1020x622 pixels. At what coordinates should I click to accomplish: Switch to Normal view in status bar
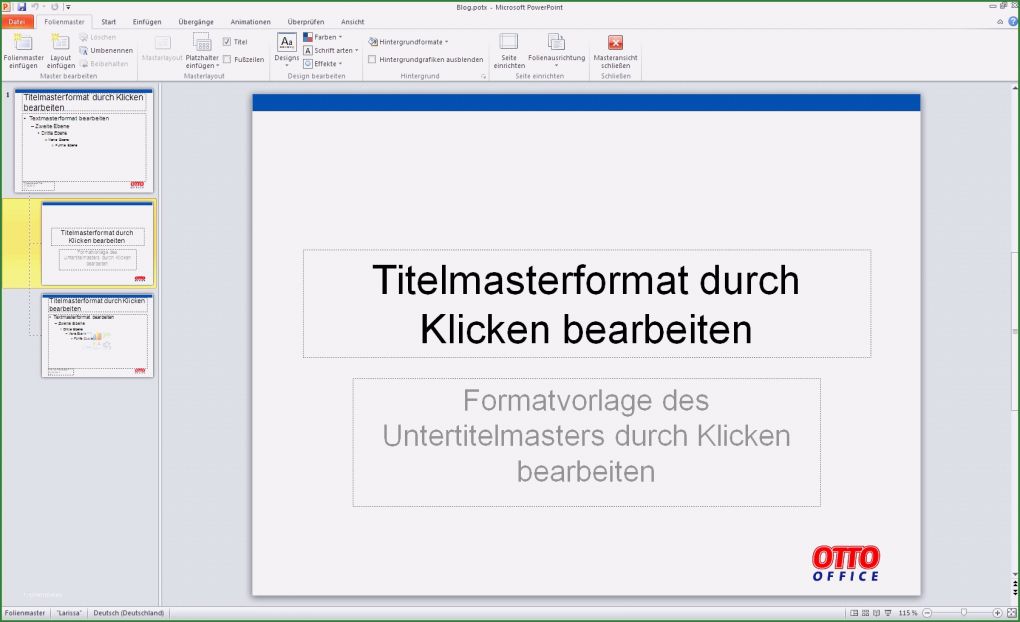tap(853, 611)
